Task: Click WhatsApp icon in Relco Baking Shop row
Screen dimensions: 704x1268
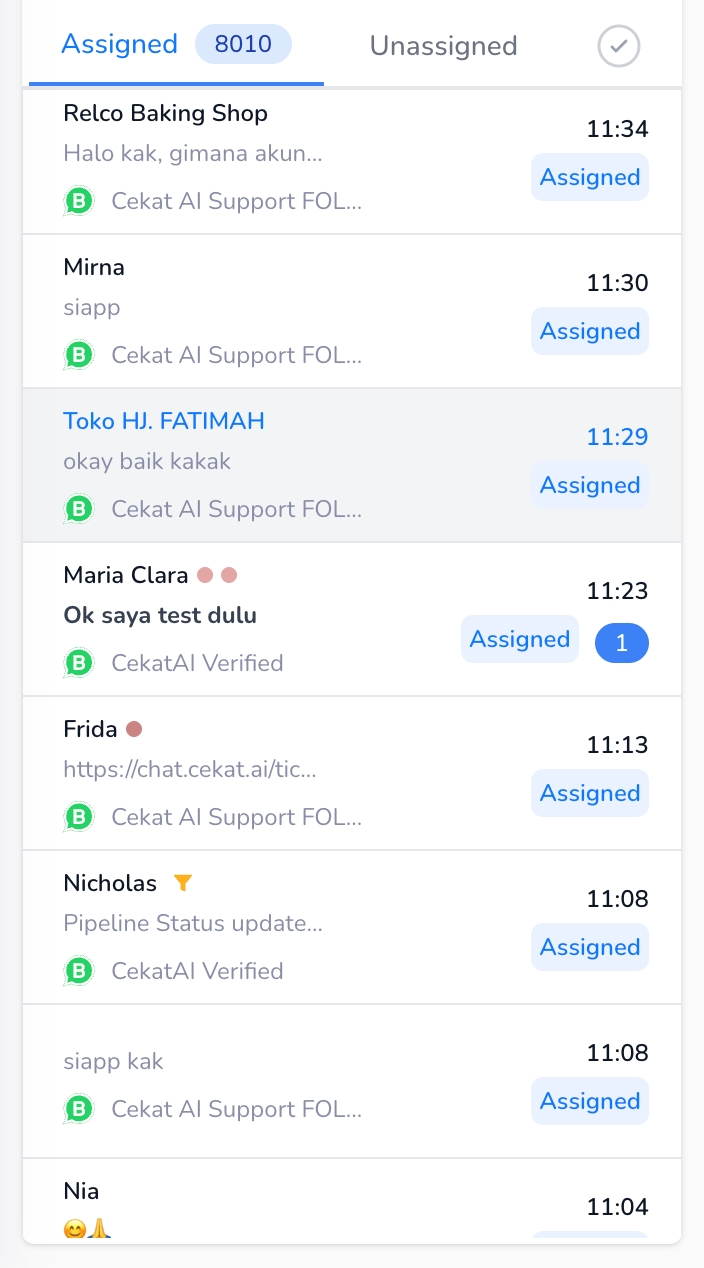Action: tap(79, 202)
